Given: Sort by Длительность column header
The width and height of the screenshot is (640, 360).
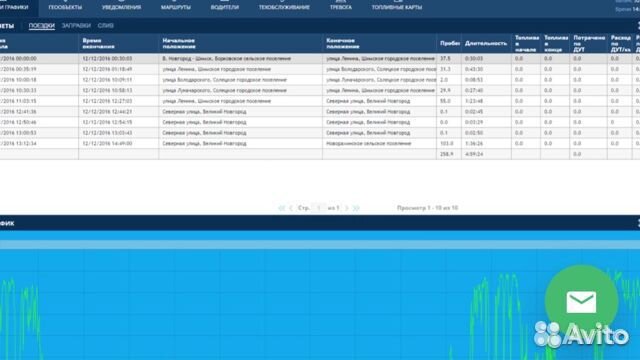Looking at the screenshot, I should (486, 43).
